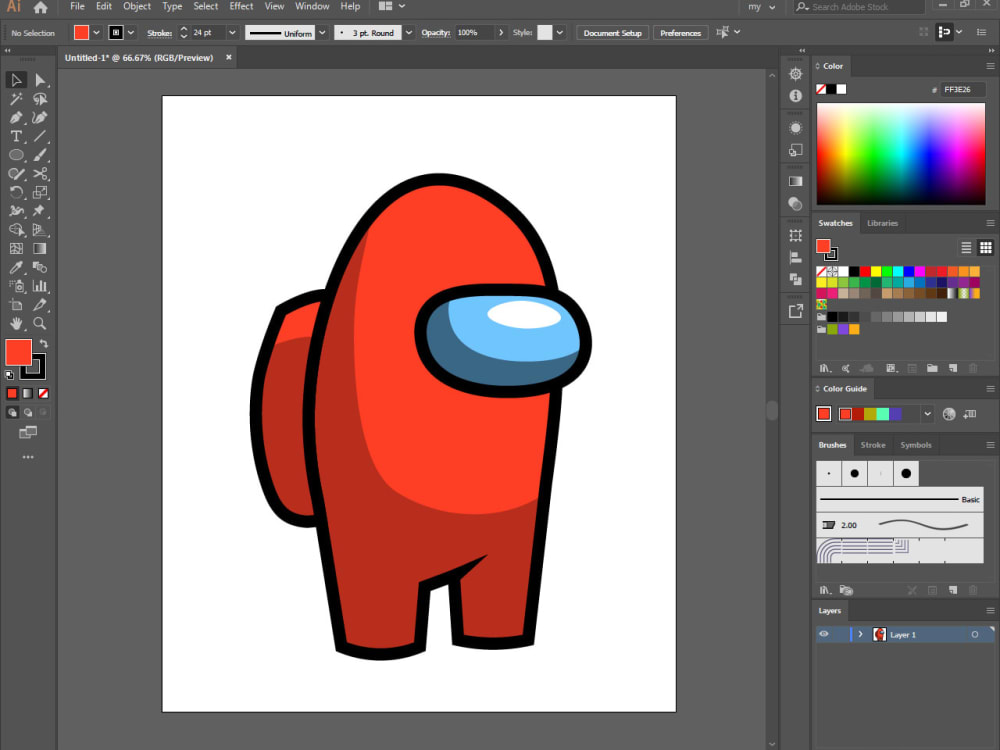The height and width of the screenshot is (750, 1000).
Task: Open harmony rules dropdown in Color Guide
Action: click(x=927, y=414)
